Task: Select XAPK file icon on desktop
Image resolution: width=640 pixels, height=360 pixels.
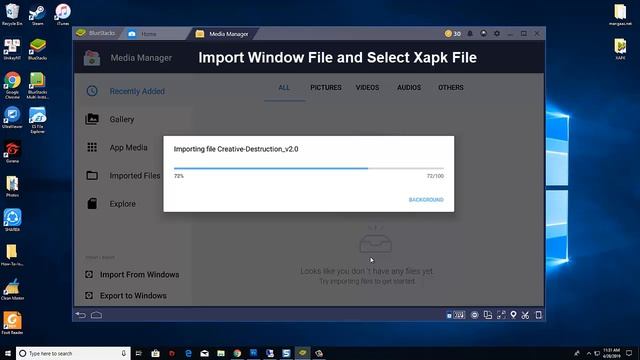Action: click(x=620, y=49)
